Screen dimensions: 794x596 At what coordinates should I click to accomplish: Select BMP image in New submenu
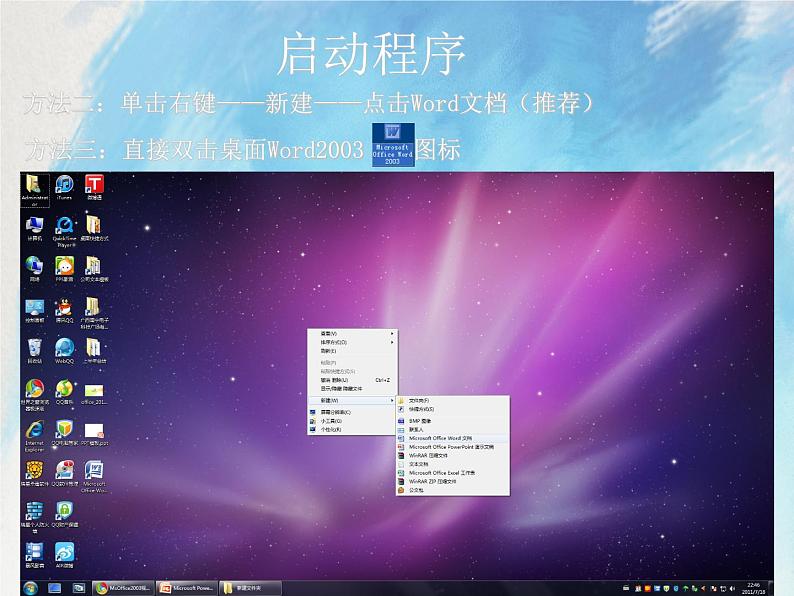tap(453, 421)
